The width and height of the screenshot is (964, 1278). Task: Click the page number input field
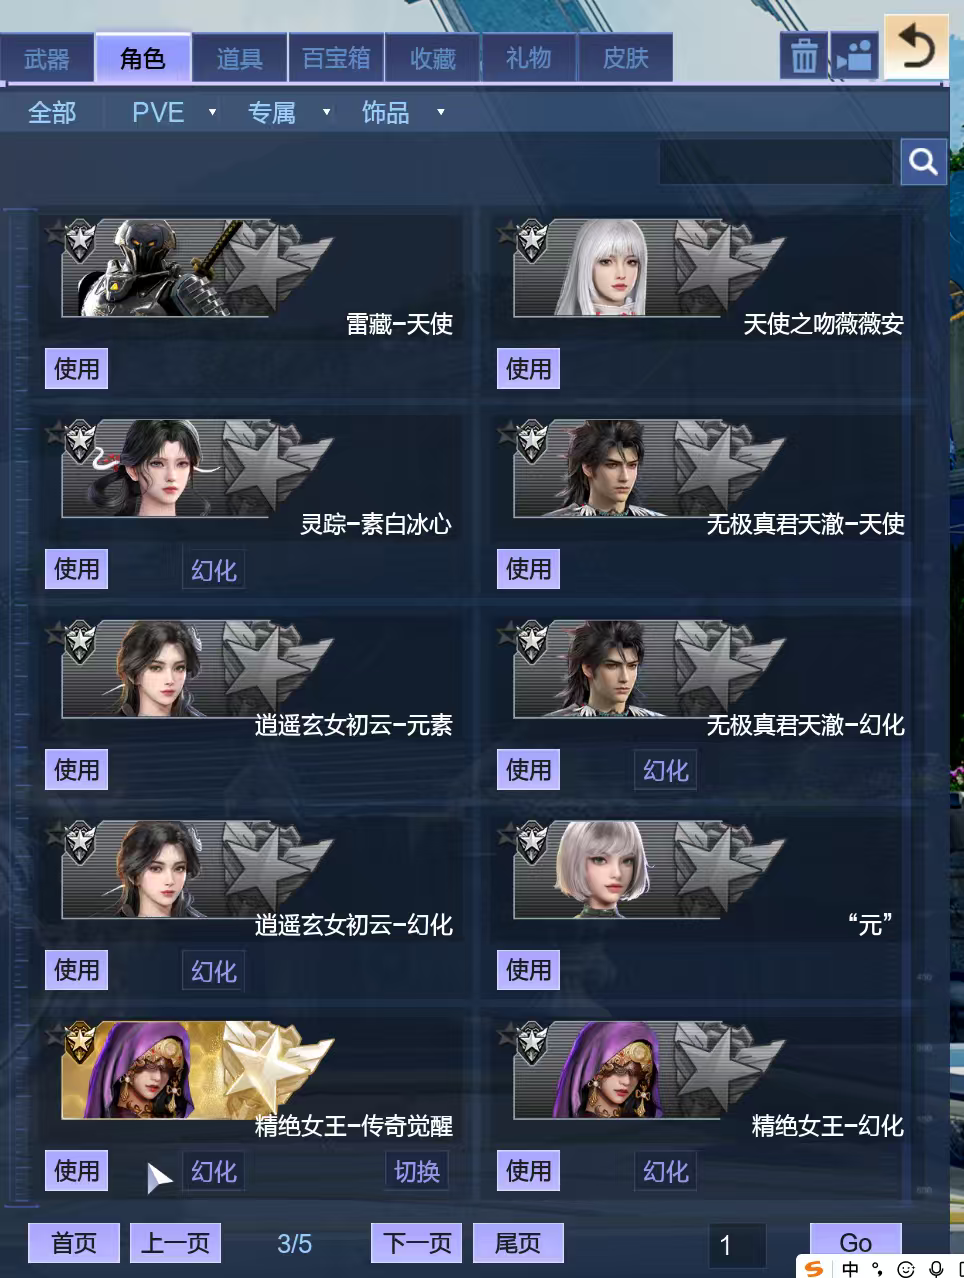tap(737, 1245)
